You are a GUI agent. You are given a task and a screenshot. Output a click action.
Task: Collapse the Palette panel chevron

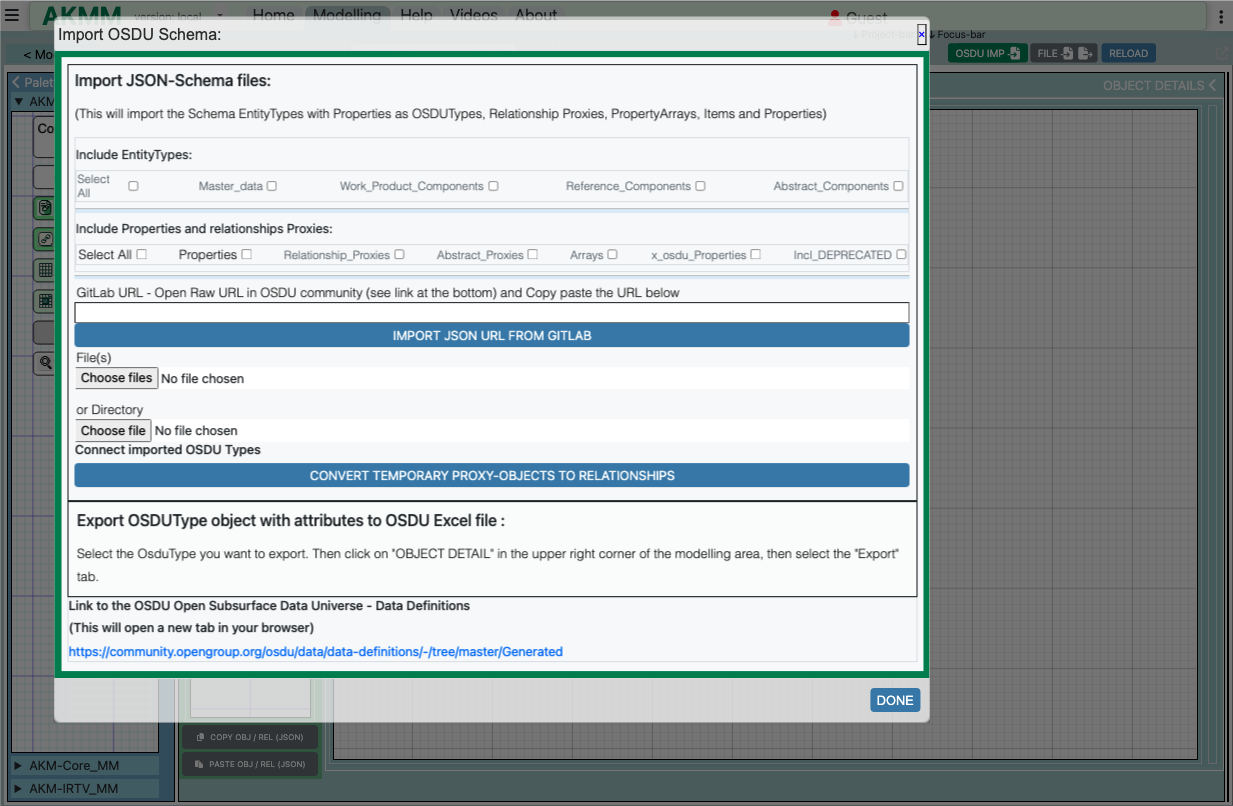16,83
